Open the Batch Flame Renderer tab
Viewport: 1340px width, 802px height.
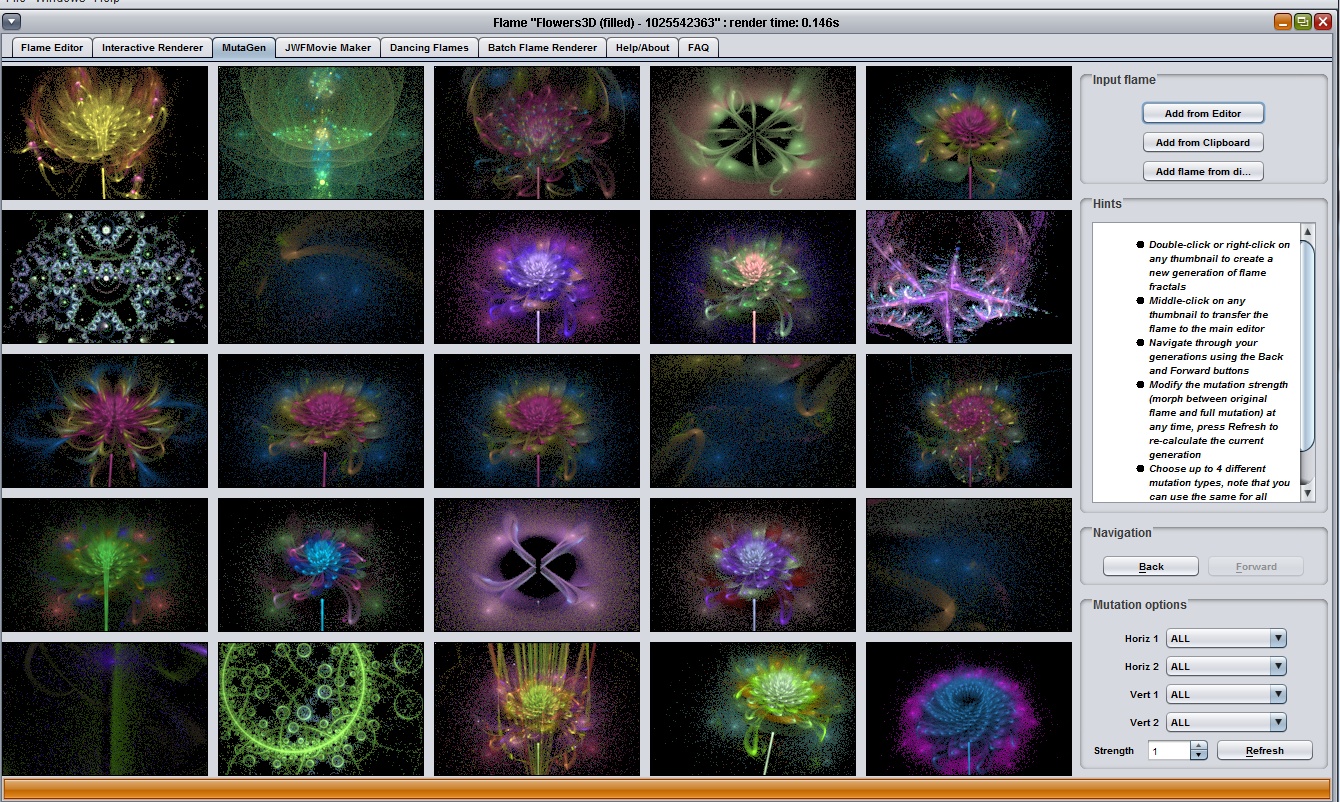tap(542, 47)
